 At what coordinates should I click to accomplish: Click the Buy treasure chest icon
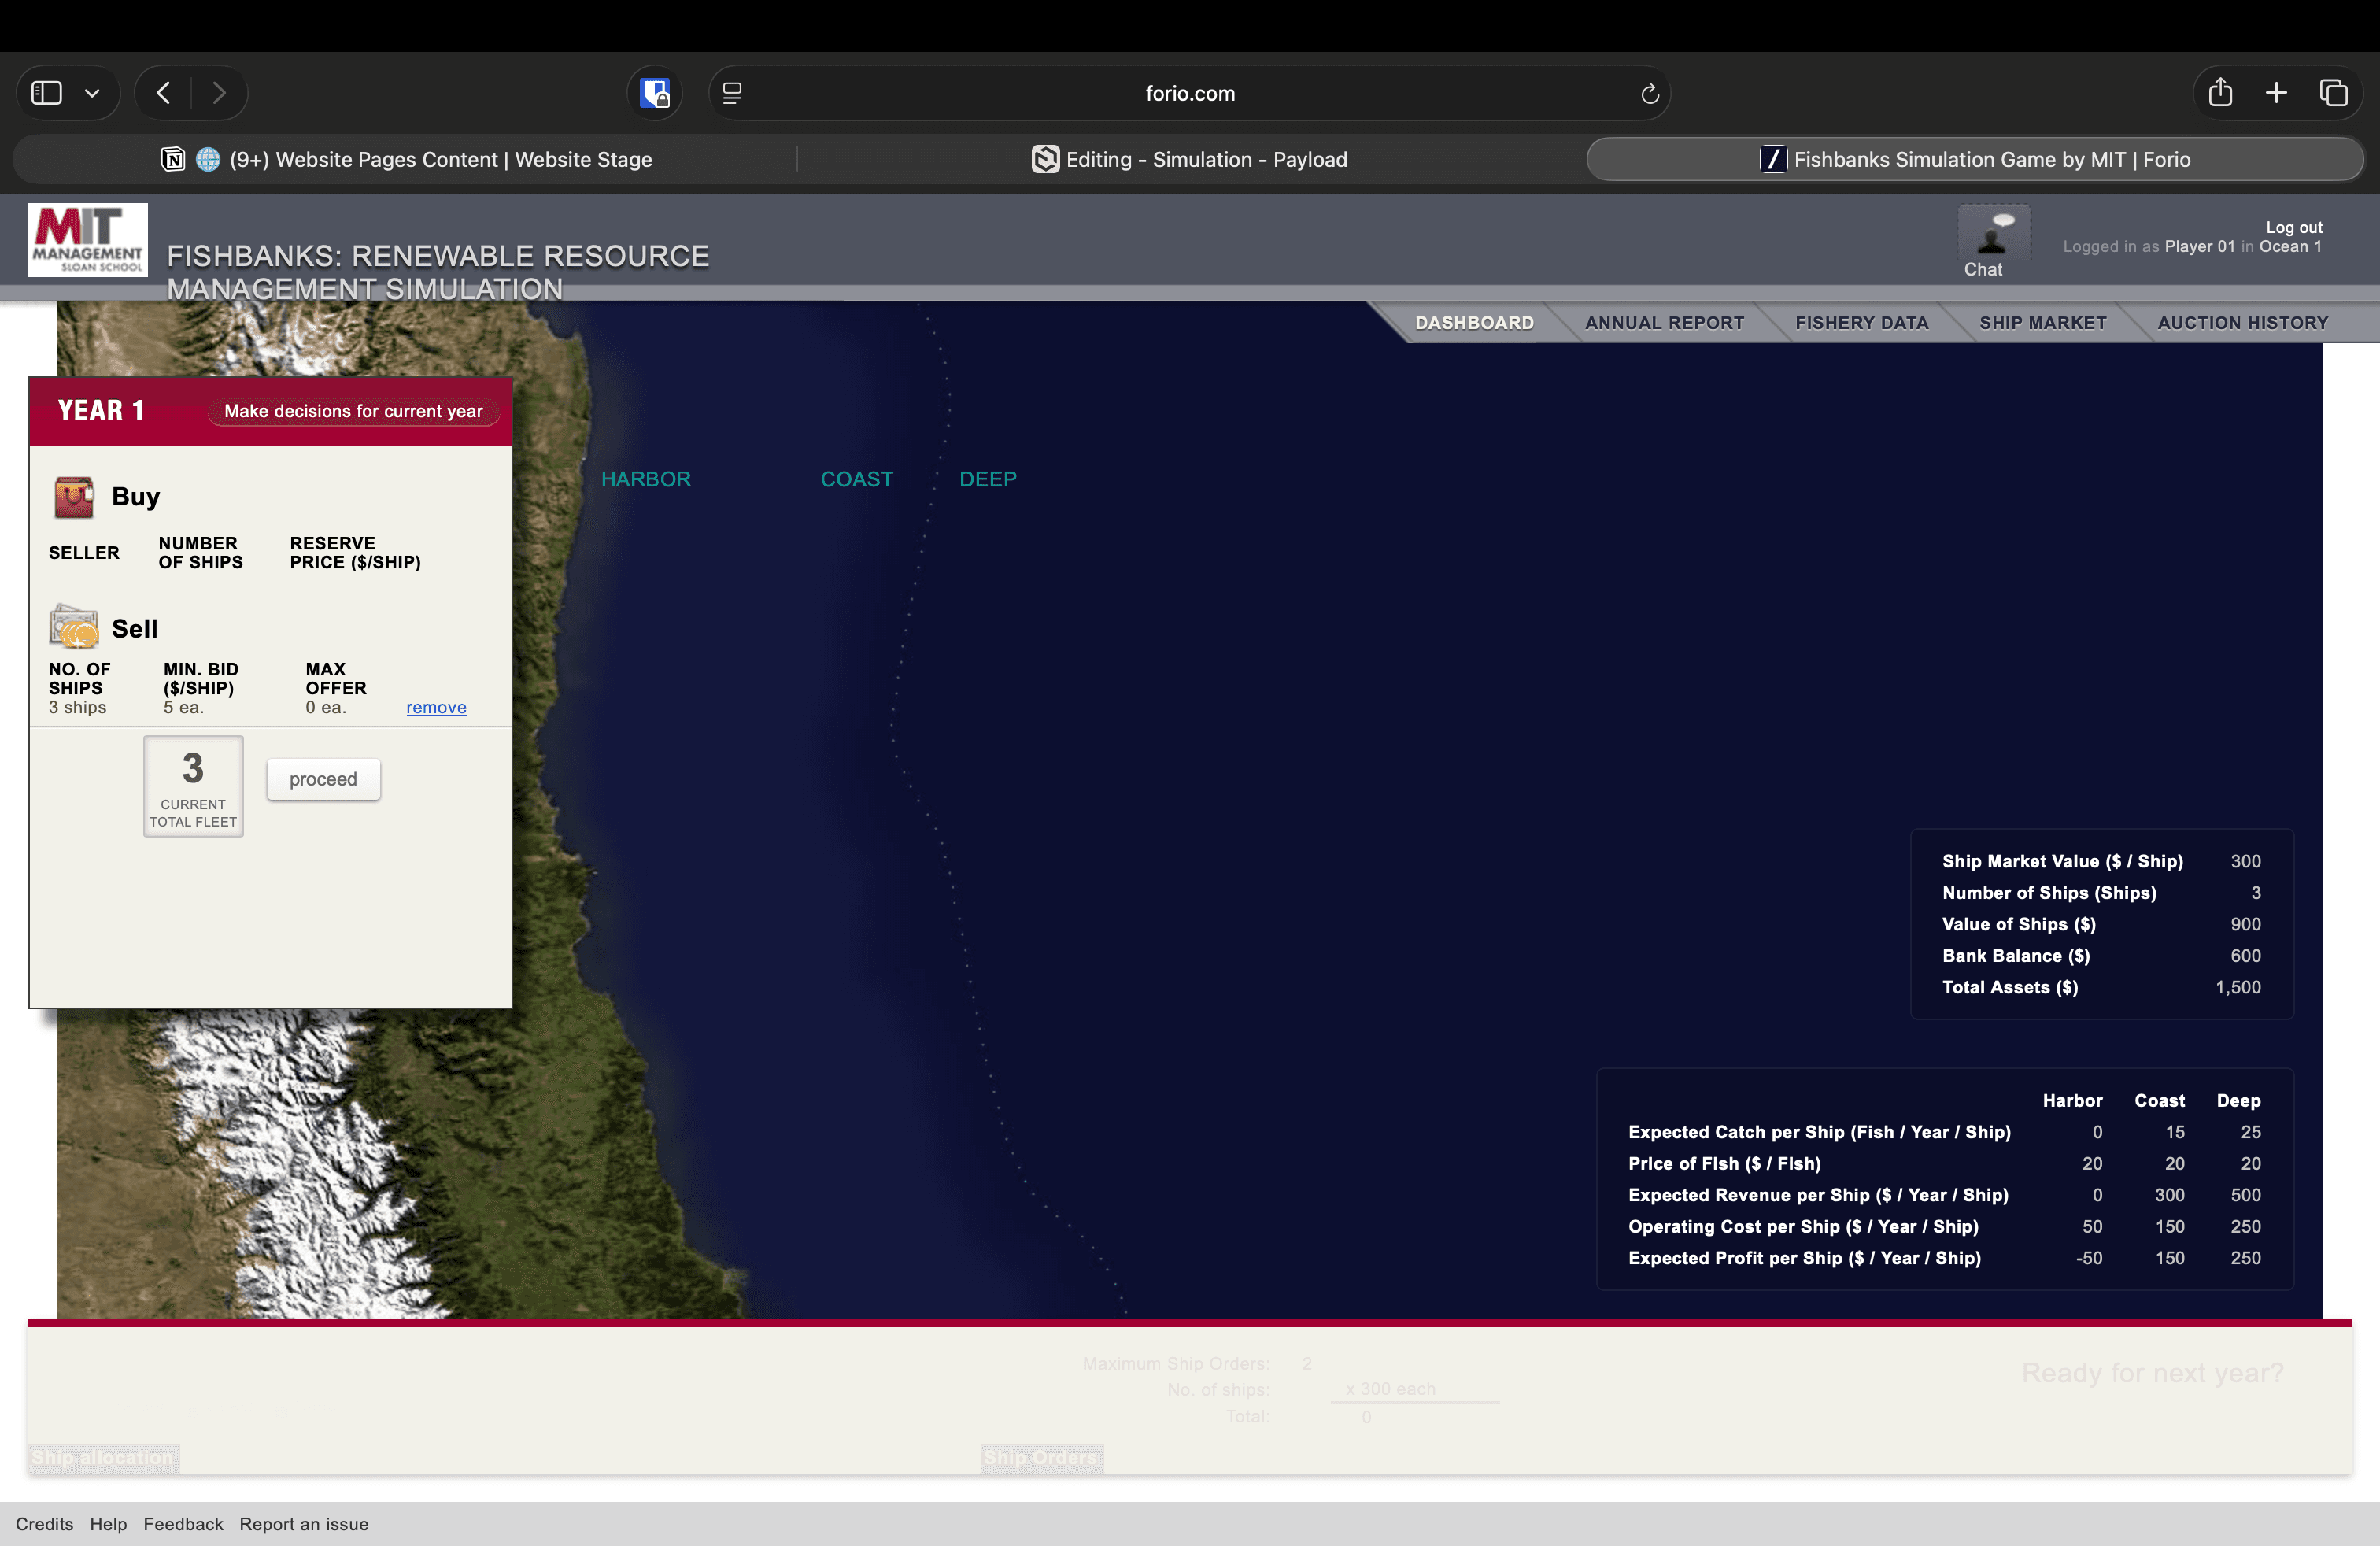coord(73,497)
